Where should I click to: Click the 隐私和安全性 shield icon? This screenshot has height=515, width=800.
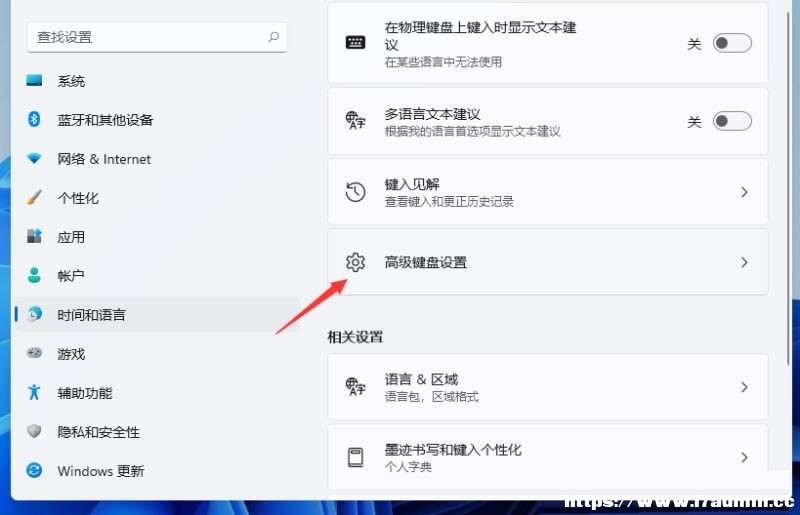click(34, 431)
